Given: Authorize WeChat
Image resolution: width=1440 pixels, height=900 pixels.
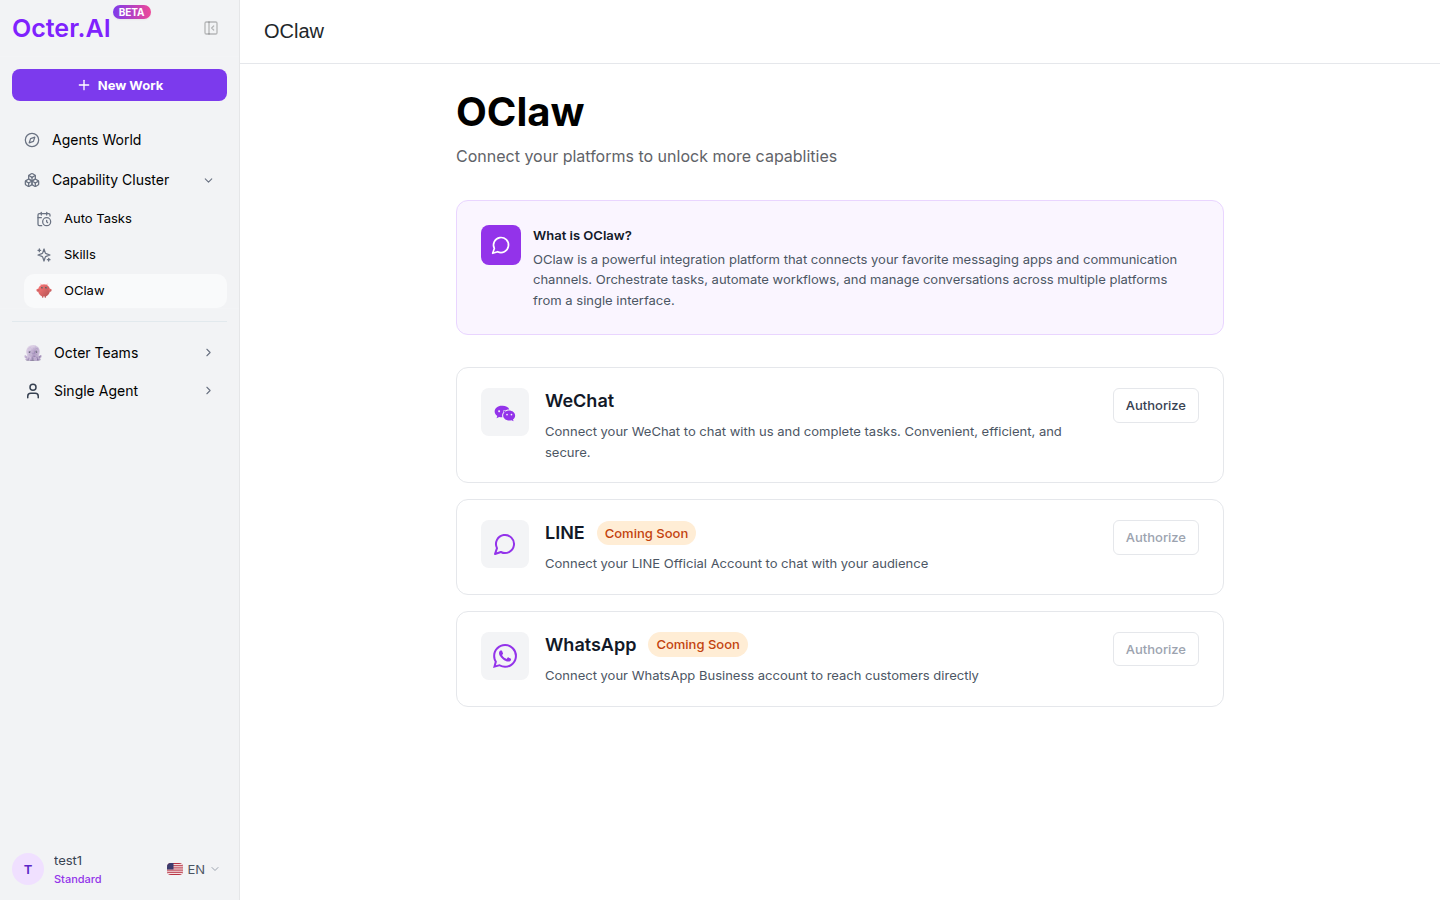Looking at the screenshot, I should tap(1156, 405).
